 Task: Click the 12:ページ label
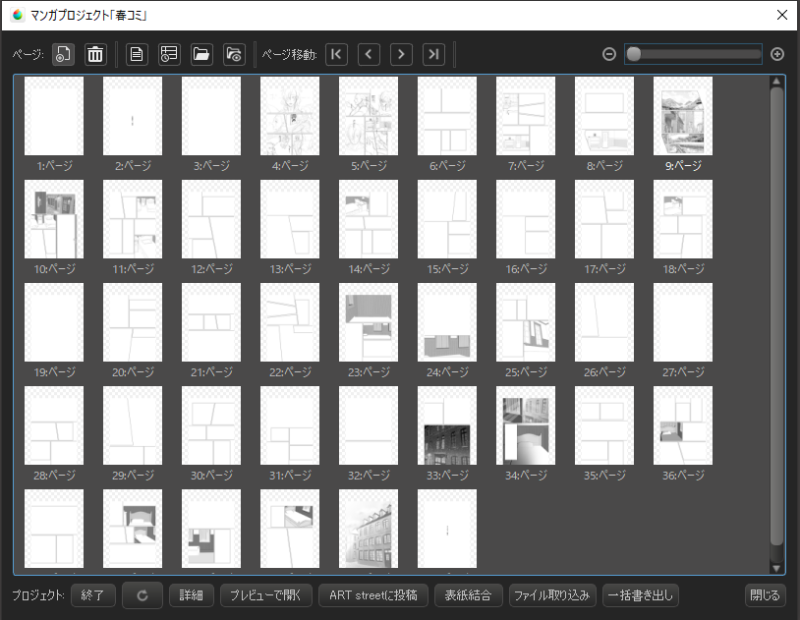tap(212, 269)
